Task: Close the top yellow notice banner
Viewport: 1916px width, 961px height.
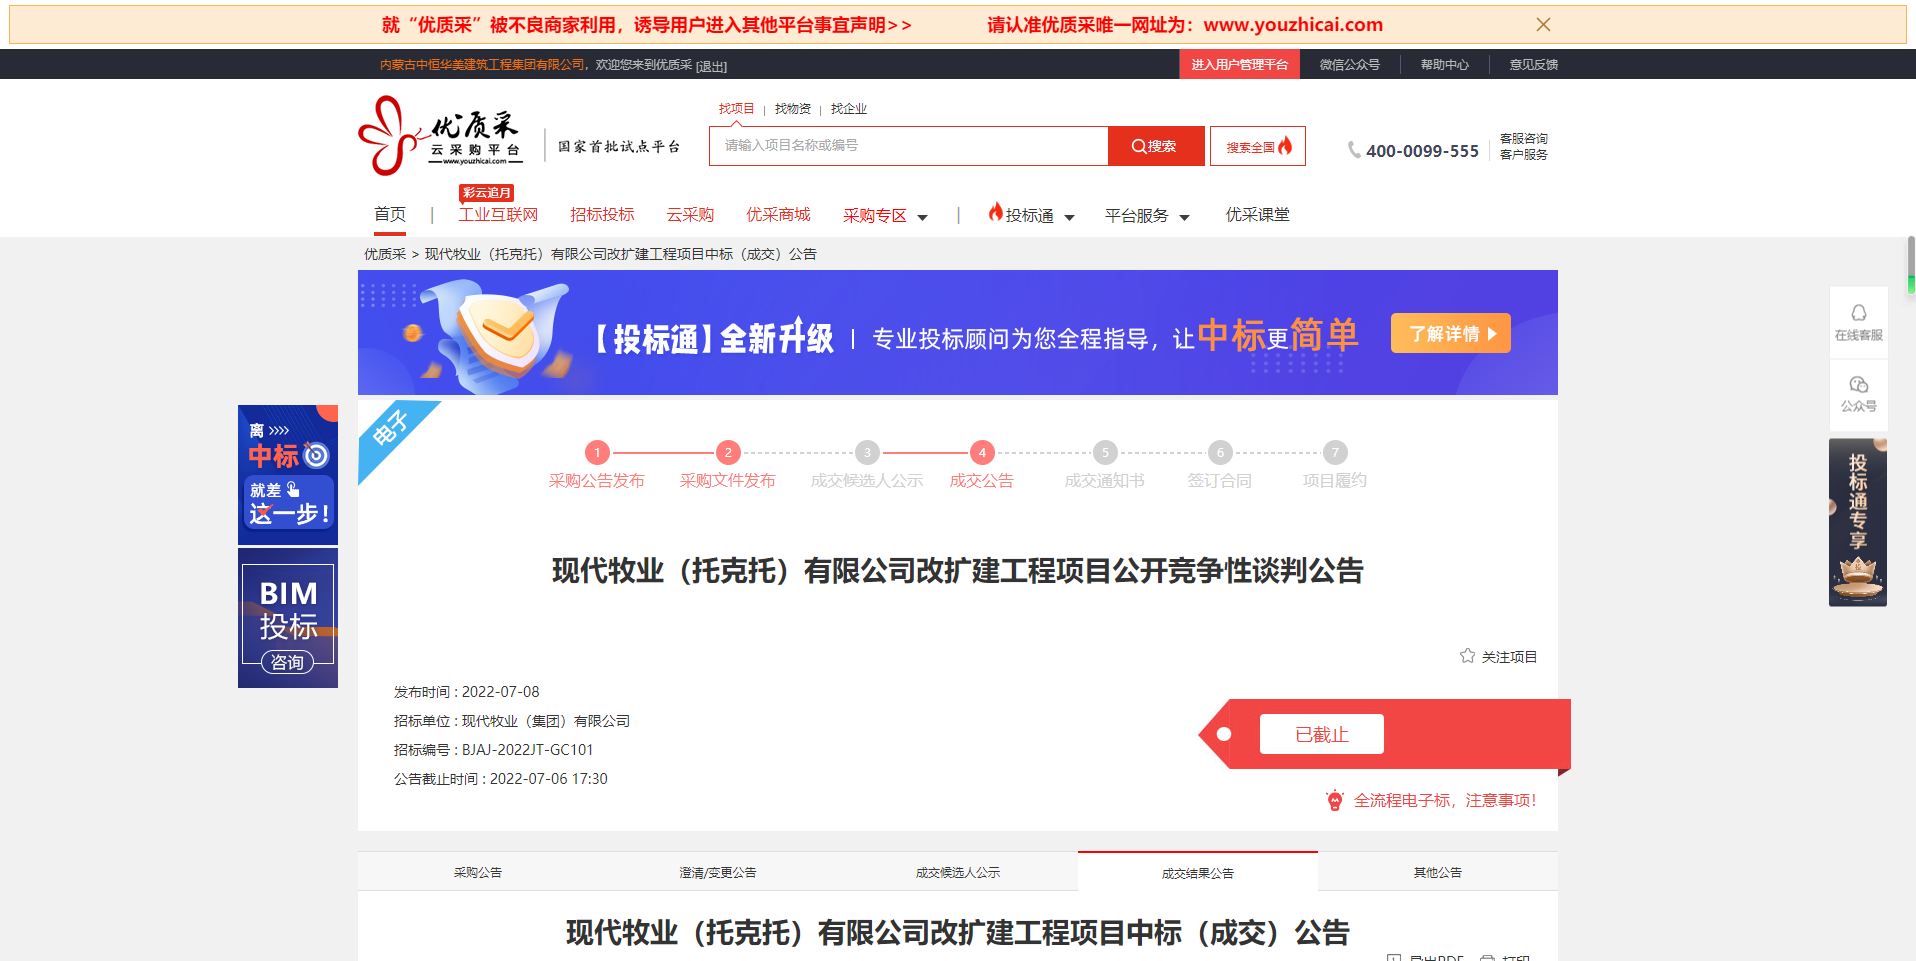Action: pyautogui.click(x=1543, y=25)
